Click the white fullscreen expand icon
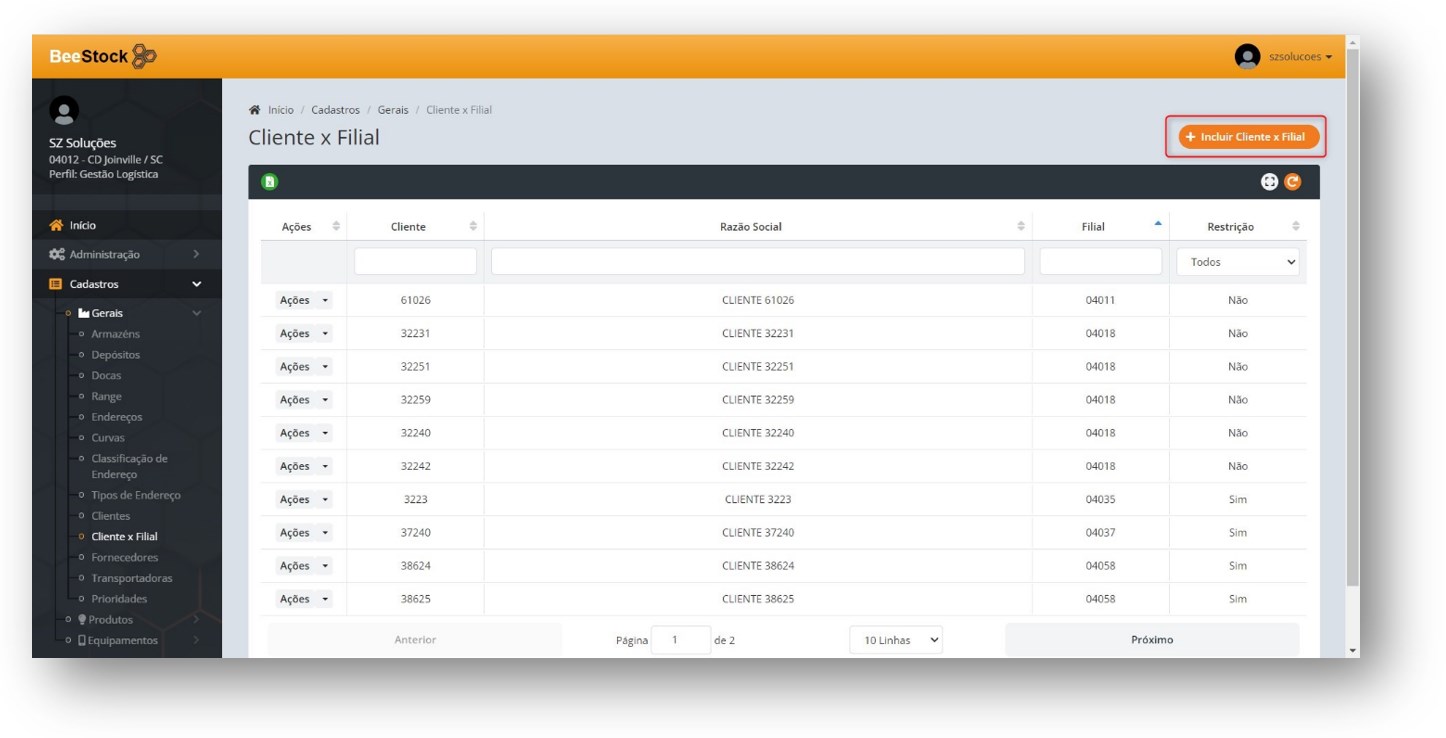Image resolution: width=1446 pixels, height=738 pixels. click(1270, 182)
